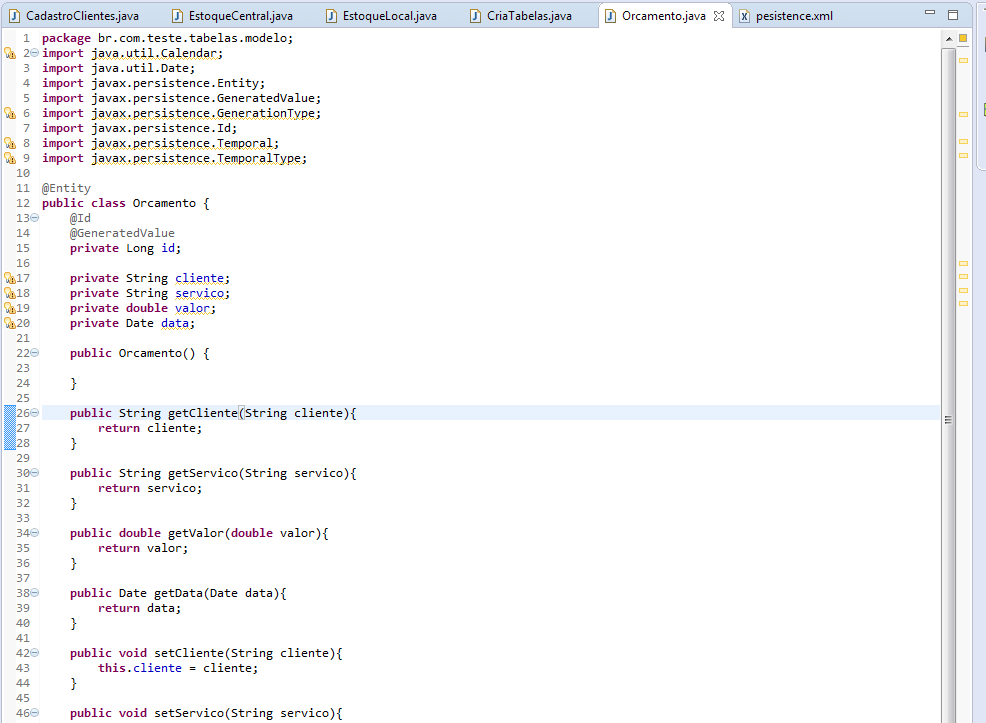Click the Java file icon on CadastroClientes.java tab
The height and width of the screenshot is (723, 986).
[x=14, y=16]
